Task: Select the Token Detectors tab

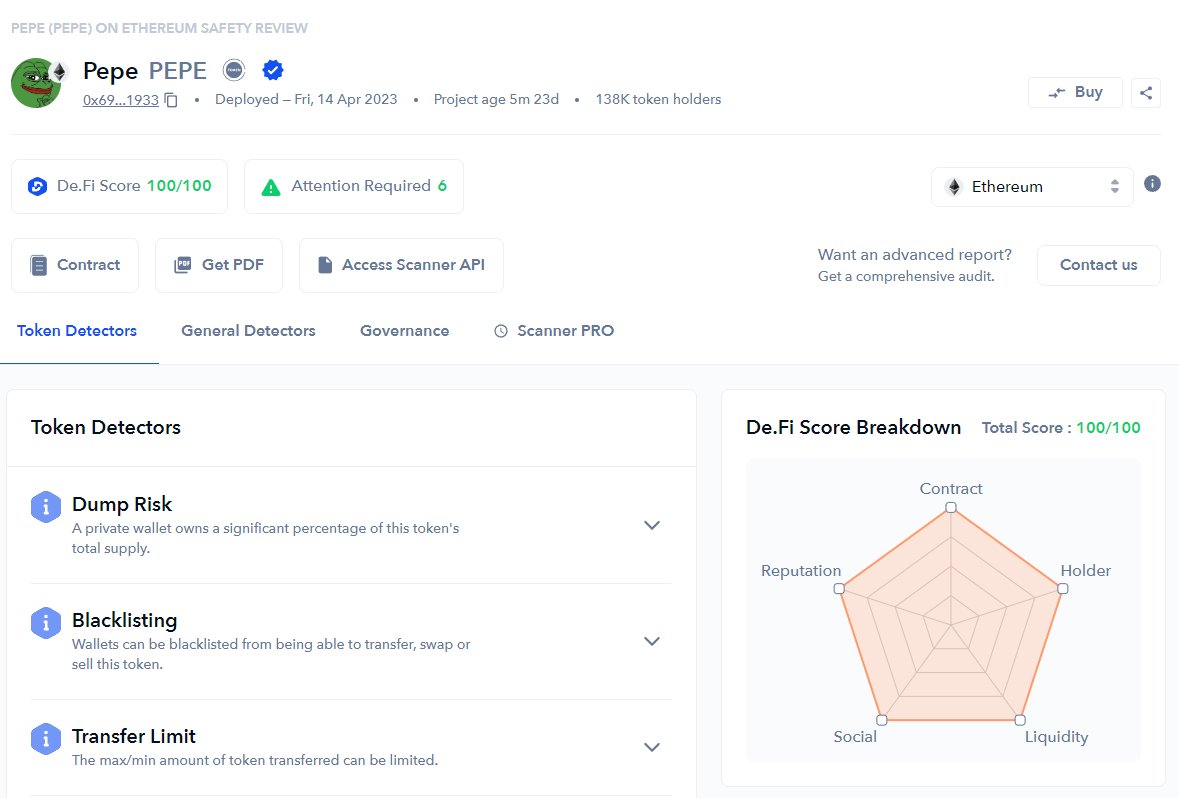Action: pyautogui.click(x=77, y=331)
